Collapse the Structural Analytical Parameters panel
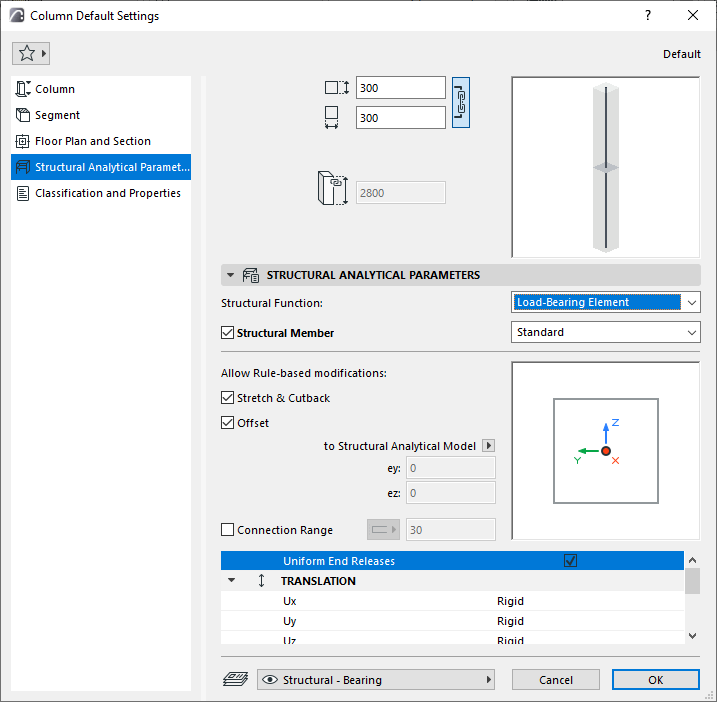Screen dimensions: 717x702 (230, 275)
